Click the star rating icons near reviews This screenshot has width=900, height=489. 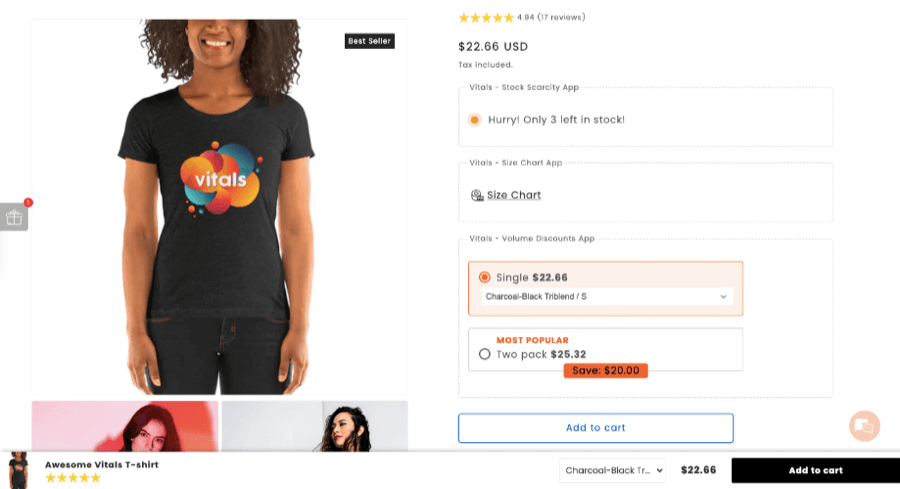point(486,17)
